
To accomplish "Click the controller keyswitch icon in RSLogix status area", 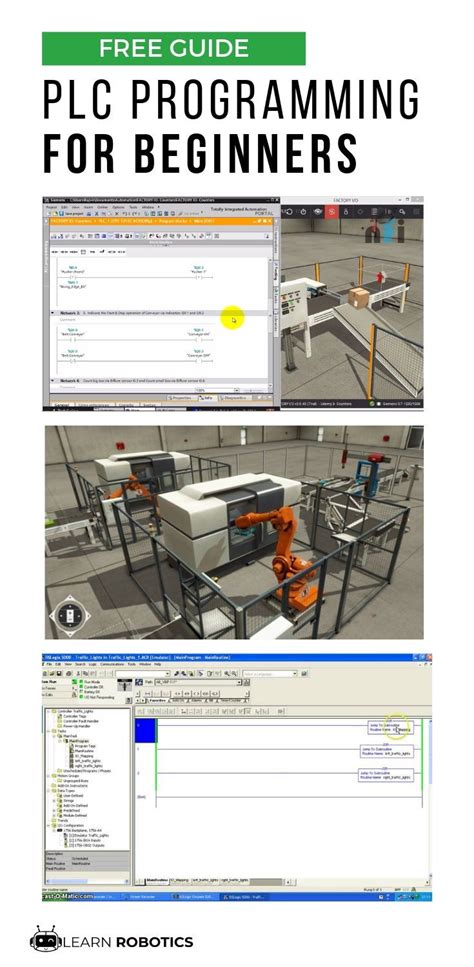I will (x=125, y=684).
